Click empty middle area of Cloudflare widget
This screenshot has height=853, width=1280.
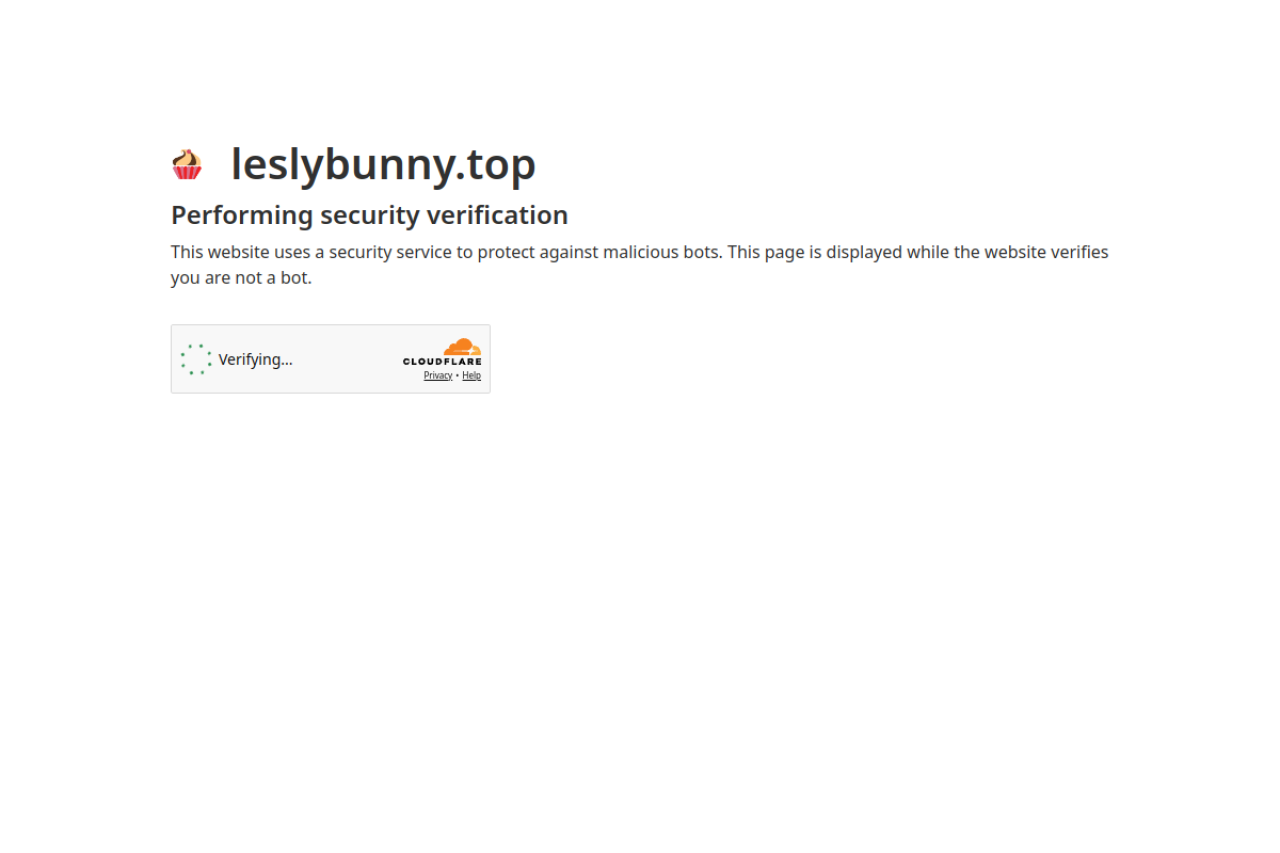pos(345,359)
